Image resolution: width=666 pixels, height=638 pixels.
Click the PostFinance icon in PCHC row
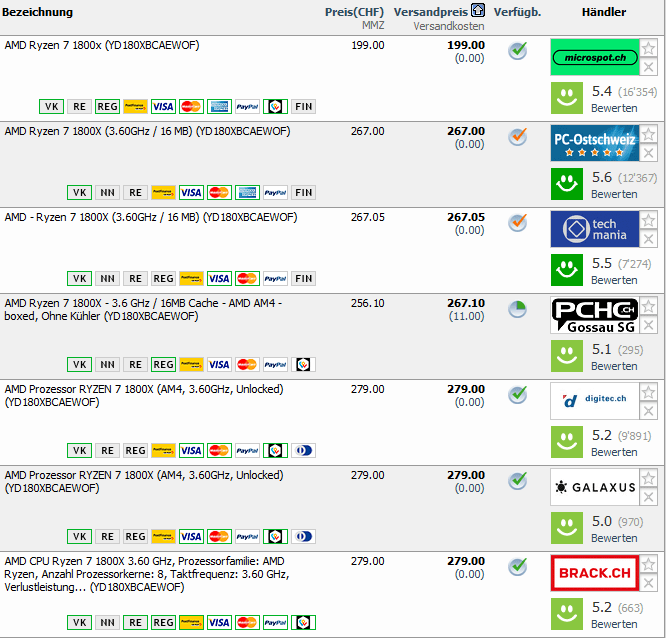[x=191, y=364]
